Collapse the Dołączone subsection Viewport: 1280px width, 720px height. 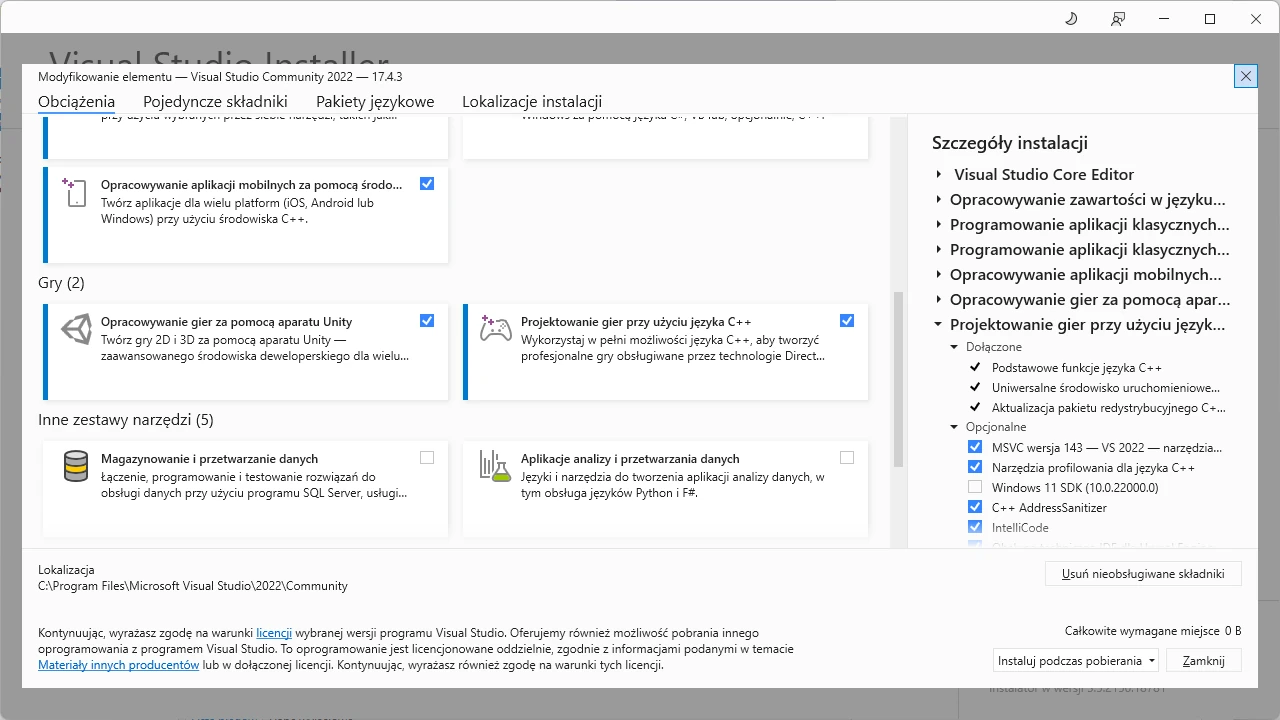(x=955, y=347)
